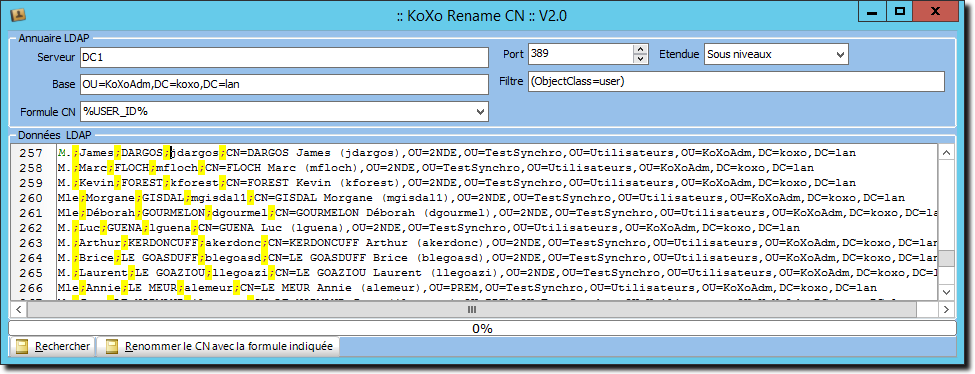Click the horizontal scrollbar thumb

472,309
